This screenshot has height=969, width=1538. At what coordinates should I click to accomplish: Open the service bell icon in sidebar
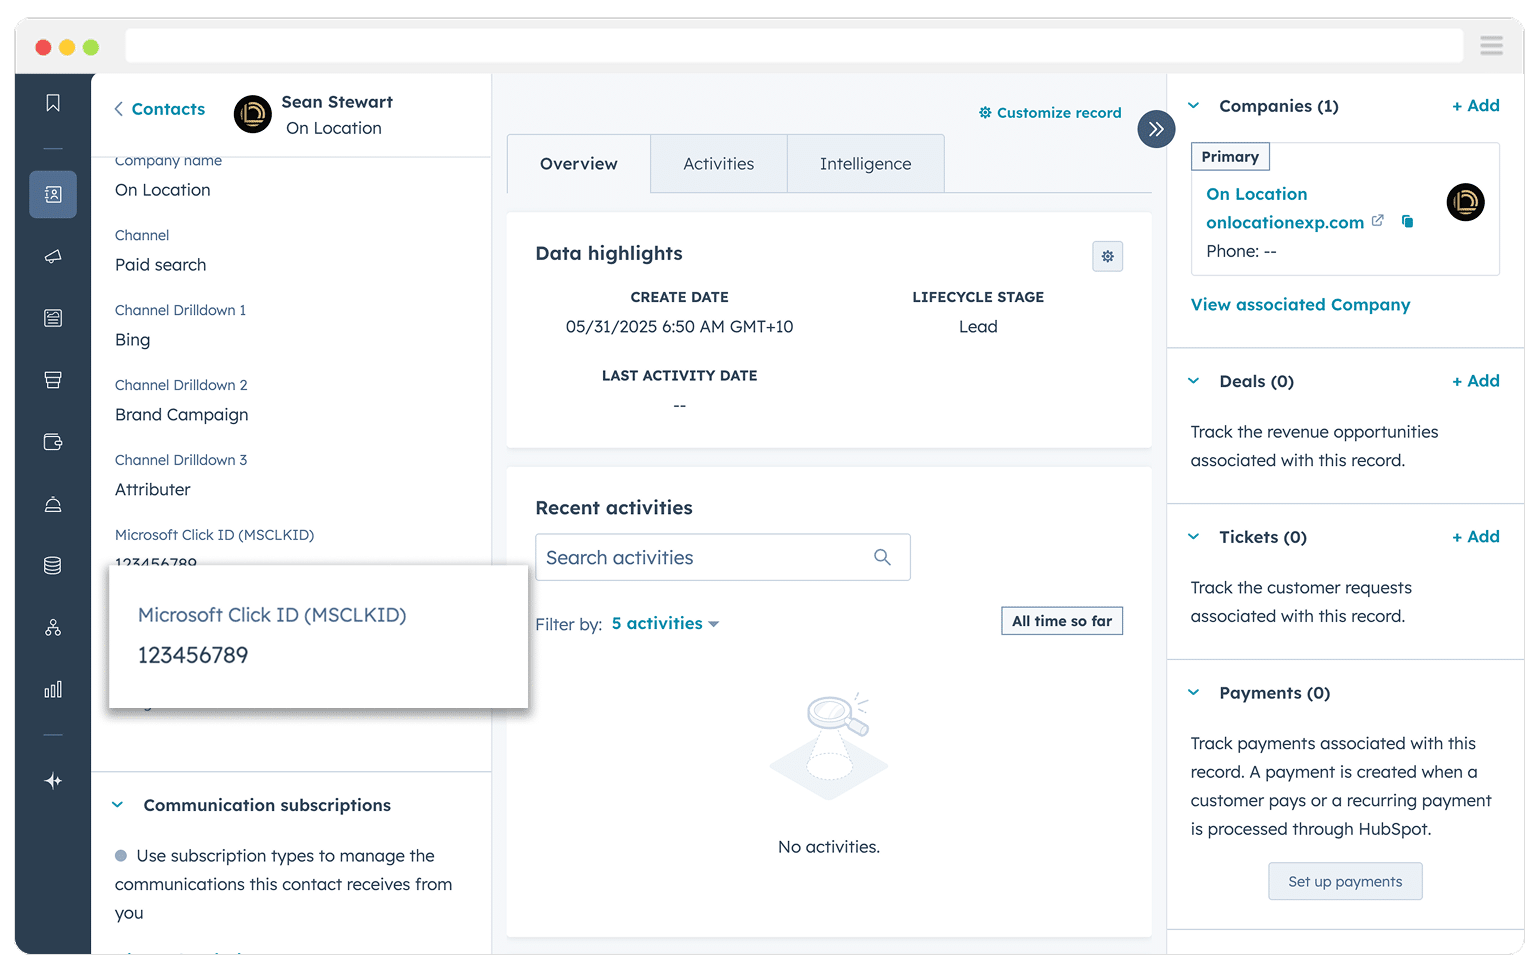[53, 504]
